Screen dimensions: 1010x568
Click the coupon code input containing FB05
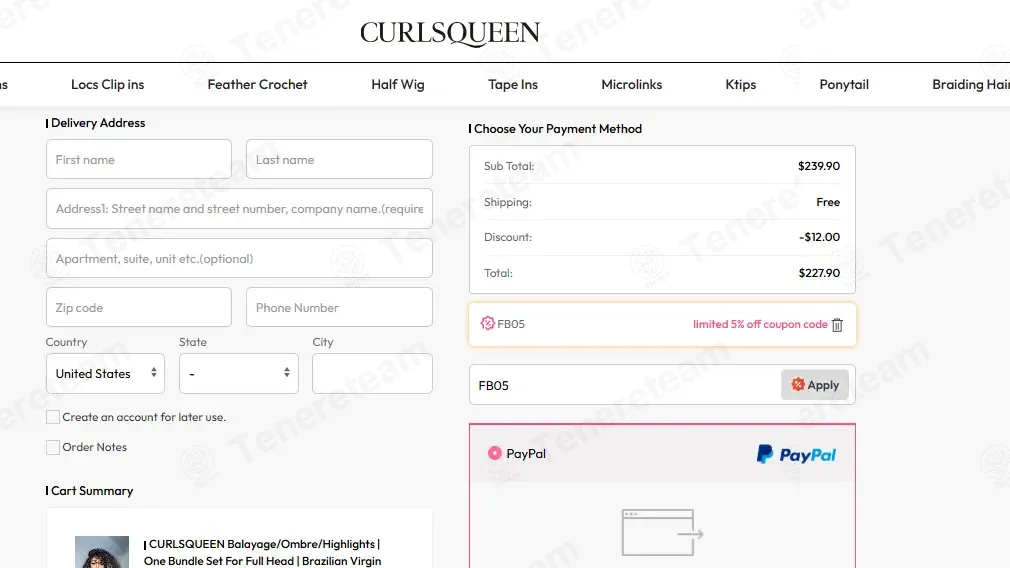625,385
